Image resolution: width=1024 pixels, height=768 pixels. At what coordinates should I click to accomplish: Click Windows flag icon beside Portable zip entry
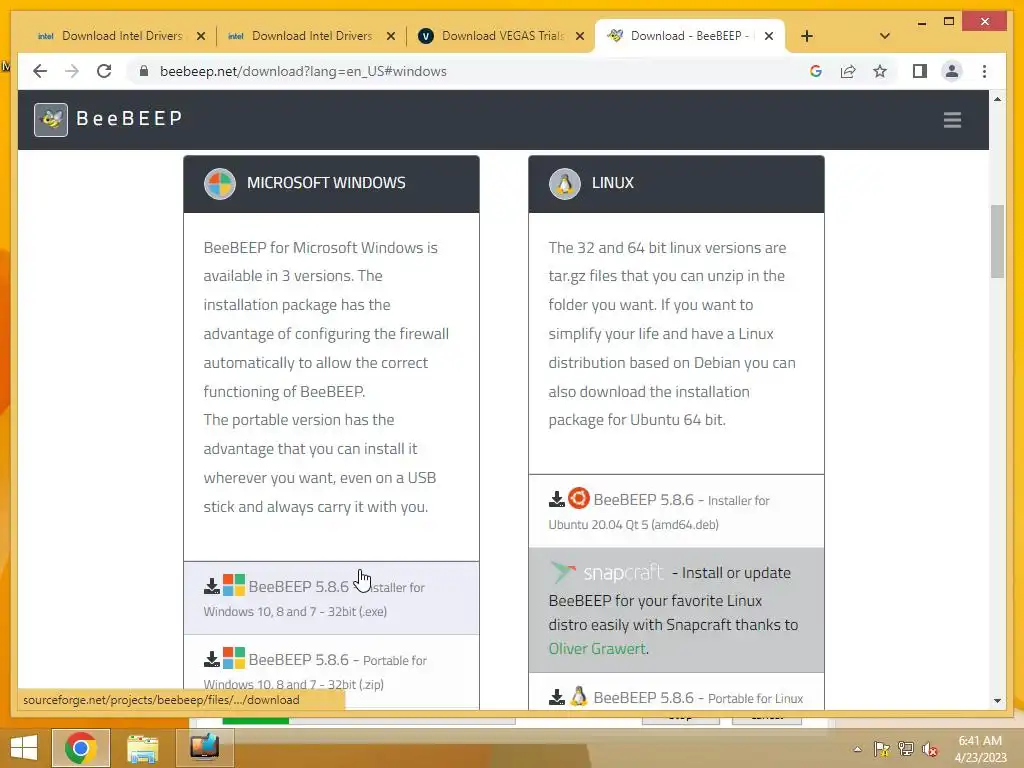pyautogui.click(x=234, y=658)
